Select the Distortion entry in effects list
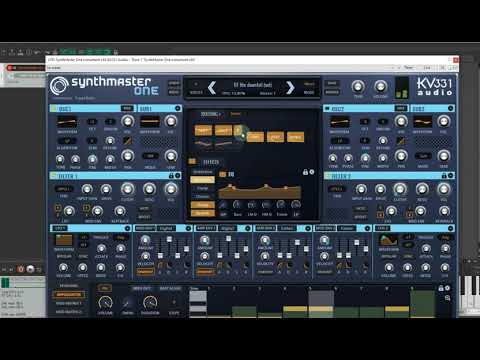 click(203, 172)
